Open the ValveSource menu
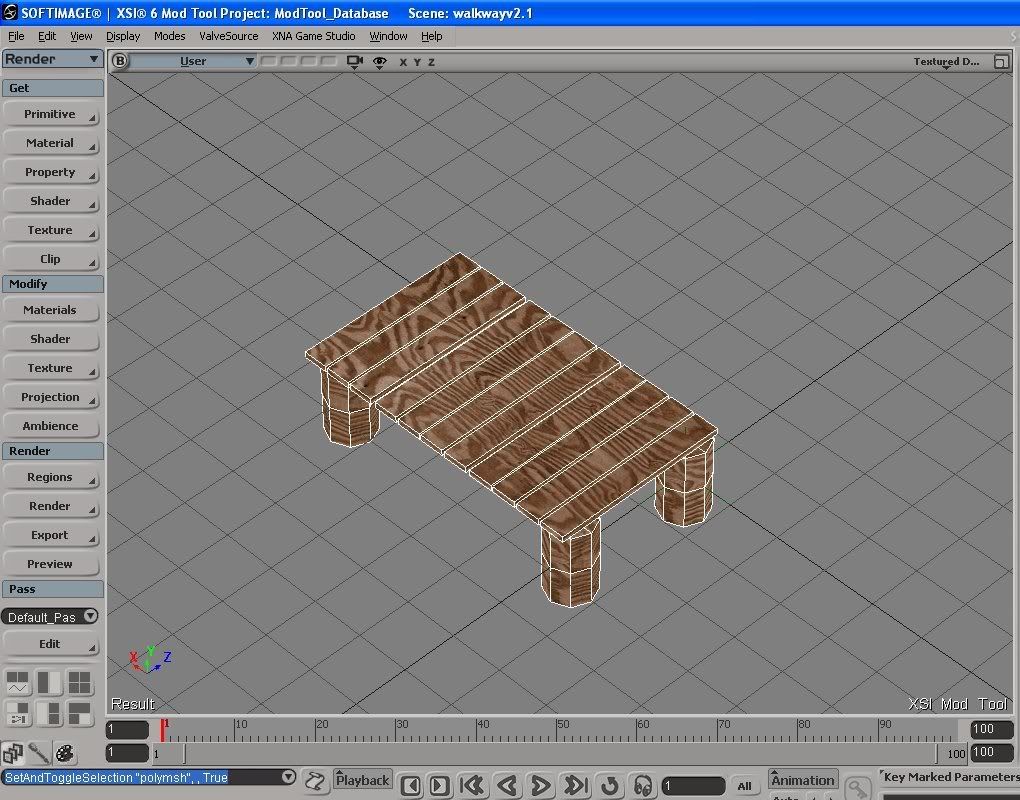The width and height of the screenshot is (1020, 800). click(x=228, y=36)
